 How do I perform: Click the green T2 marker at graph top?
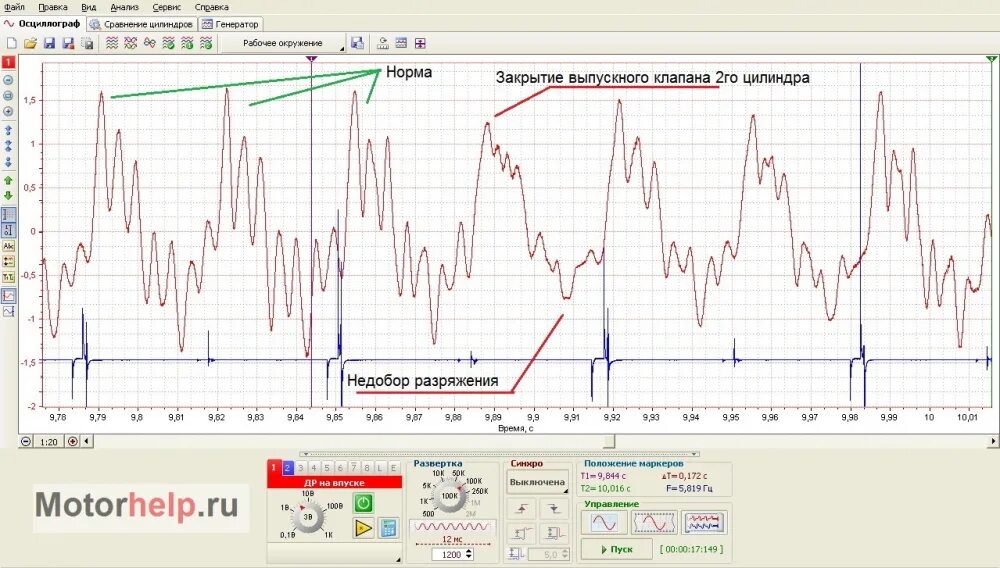(991, 59)
